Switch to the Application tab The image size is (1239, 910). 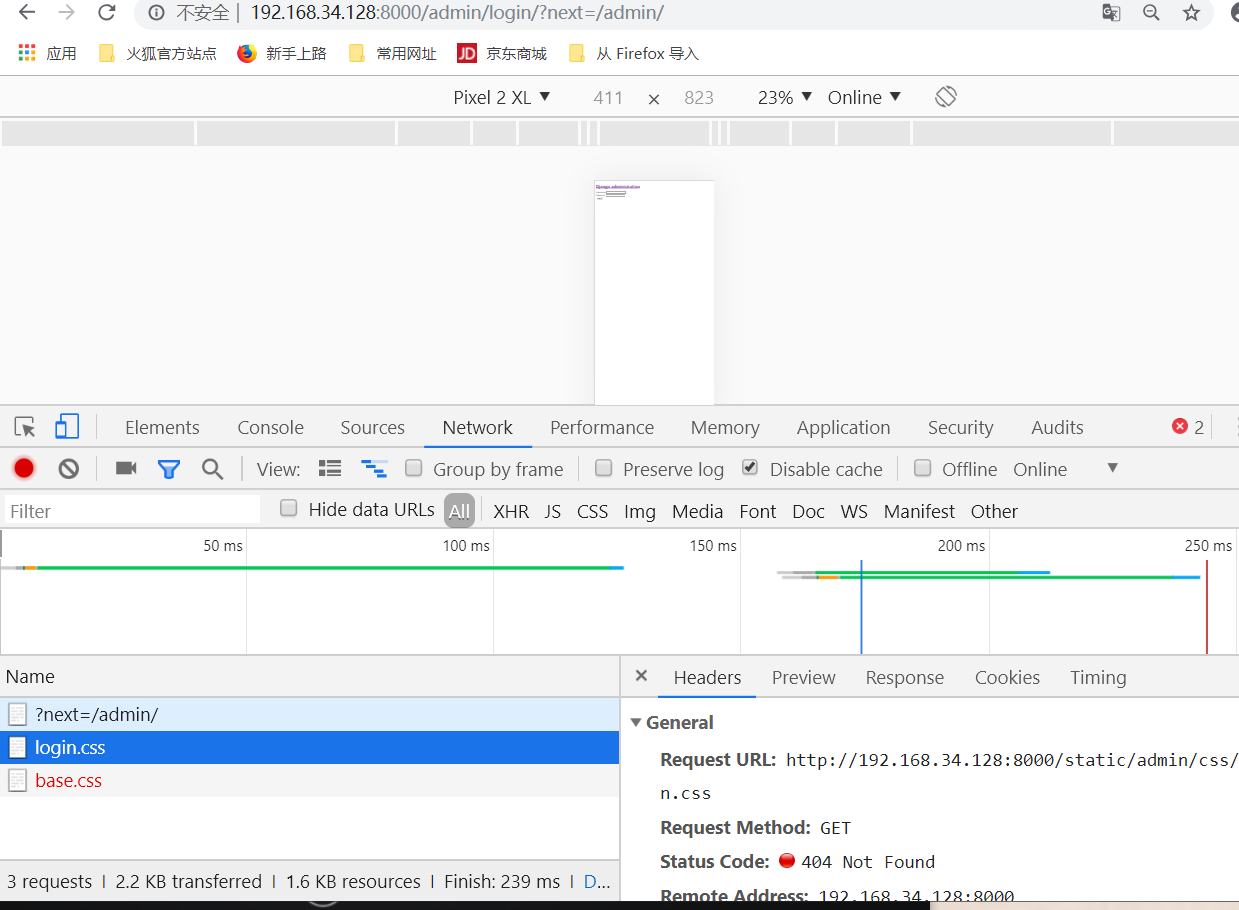point(843,427)
